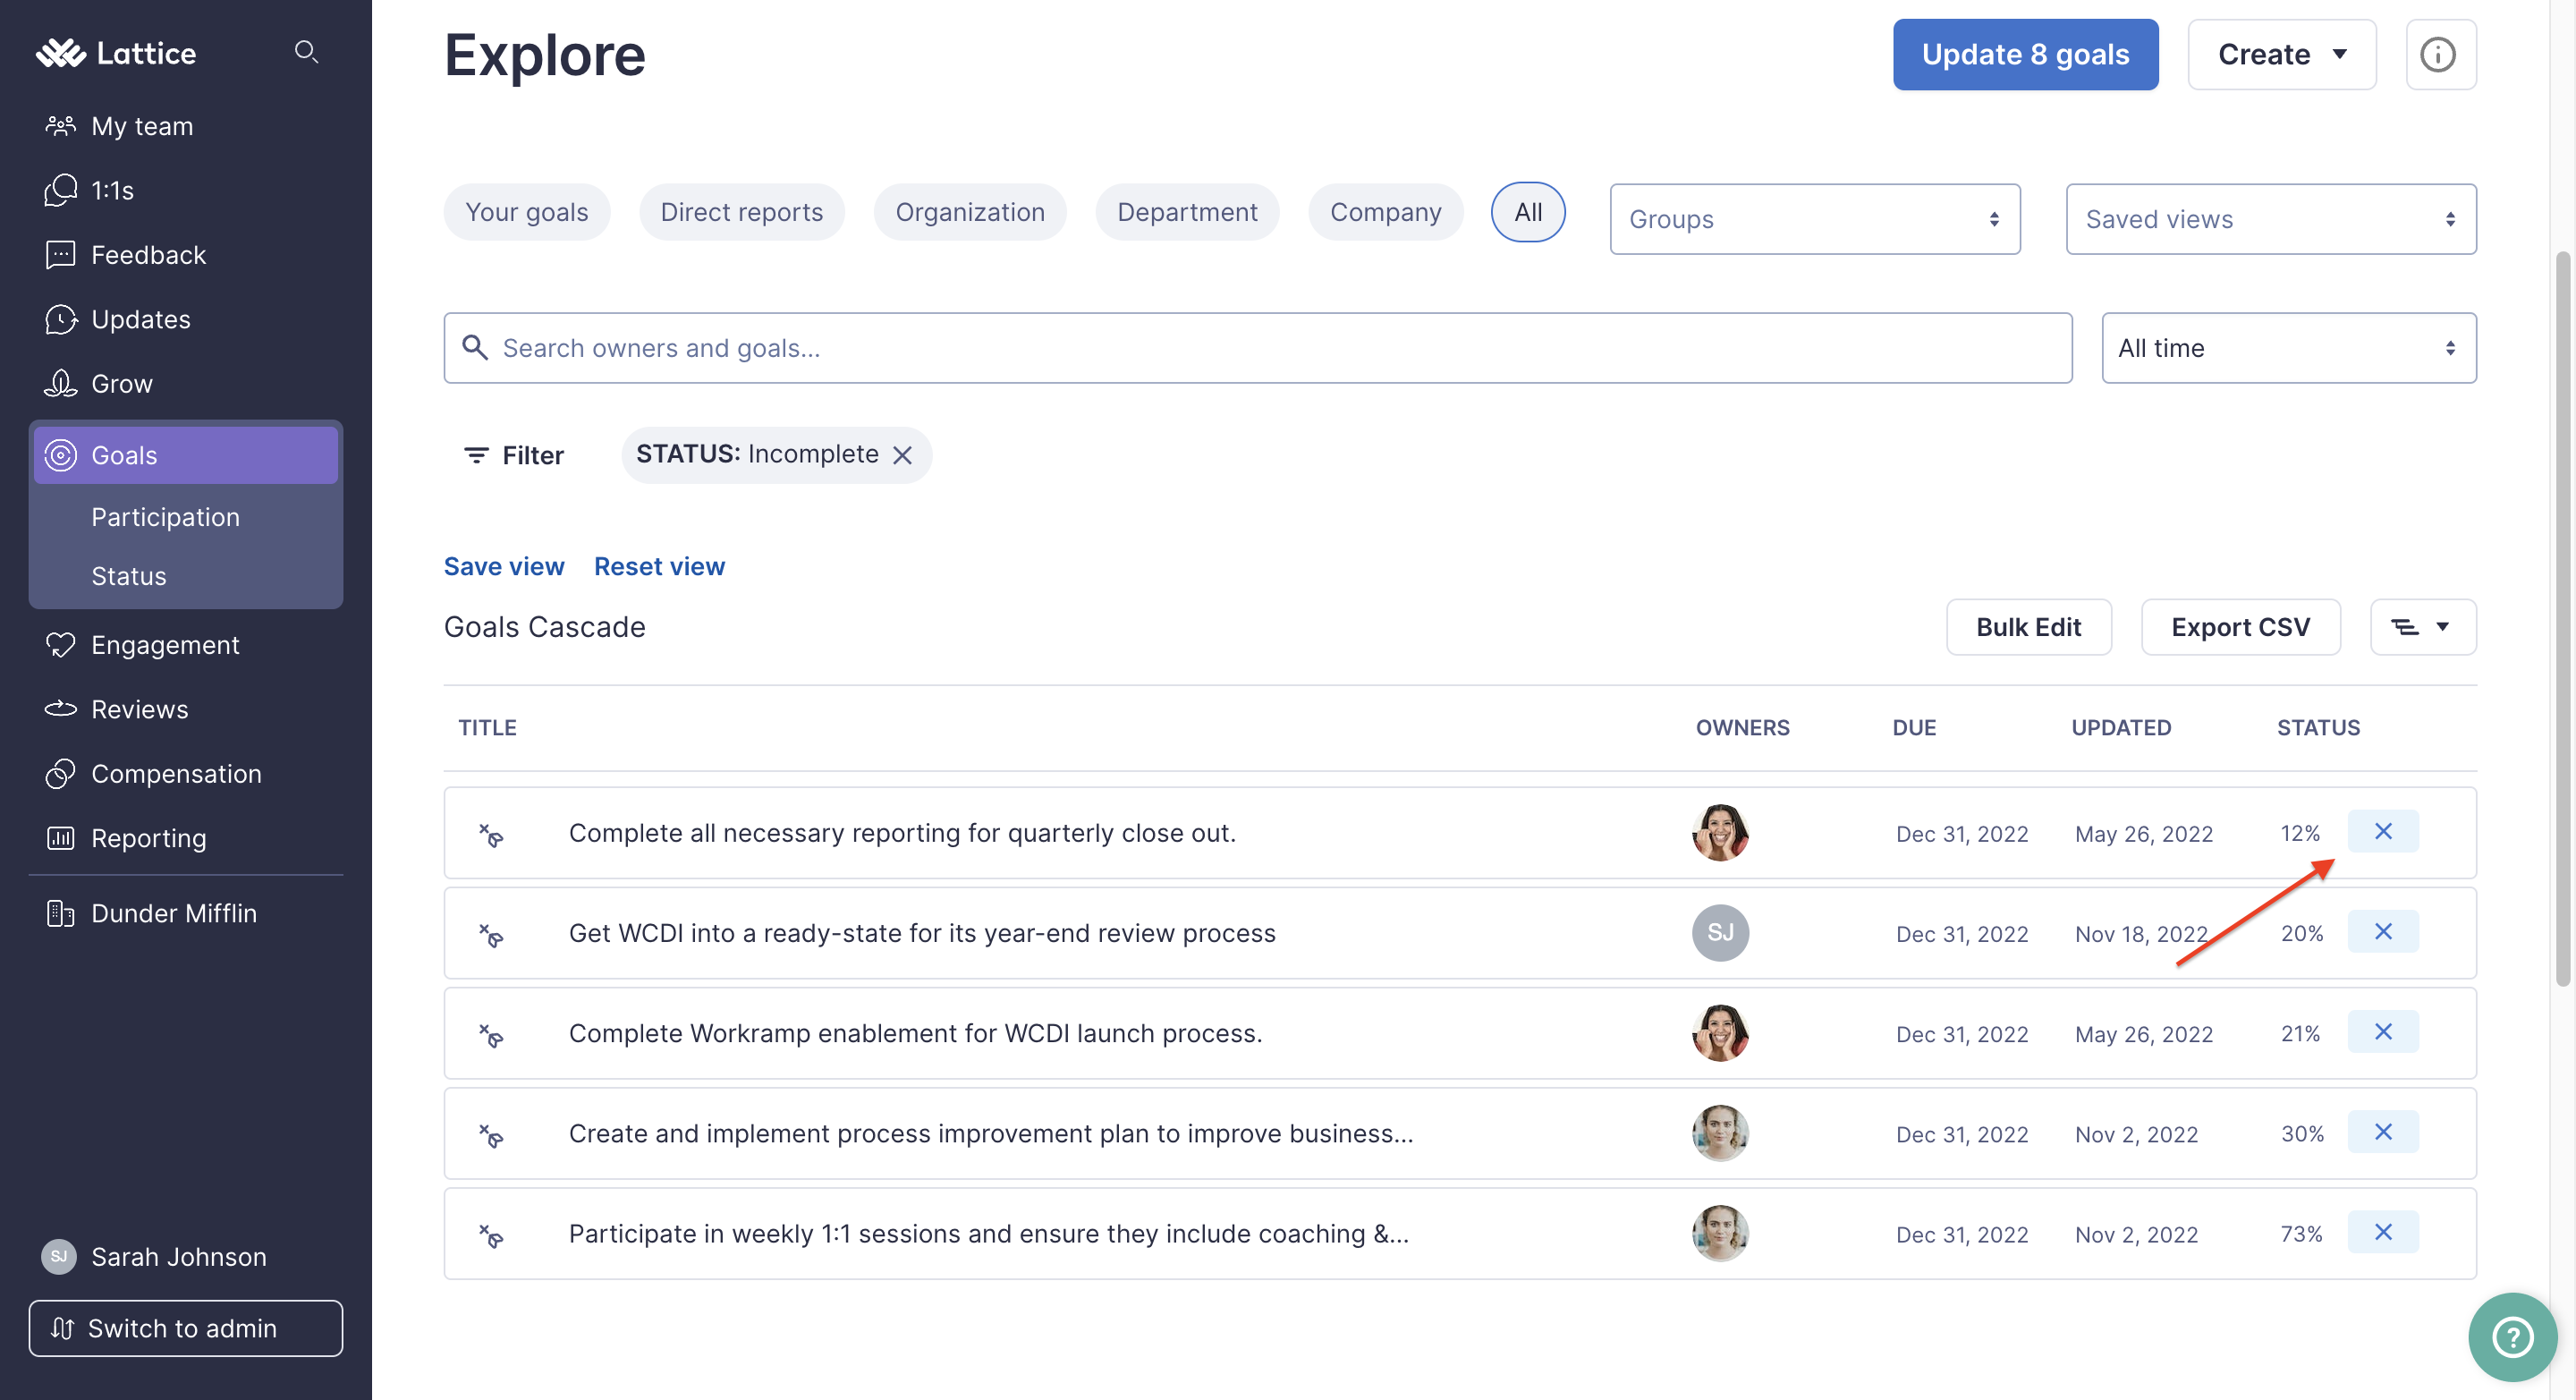Select the All goals filter pill

(x=1528, y=212)
